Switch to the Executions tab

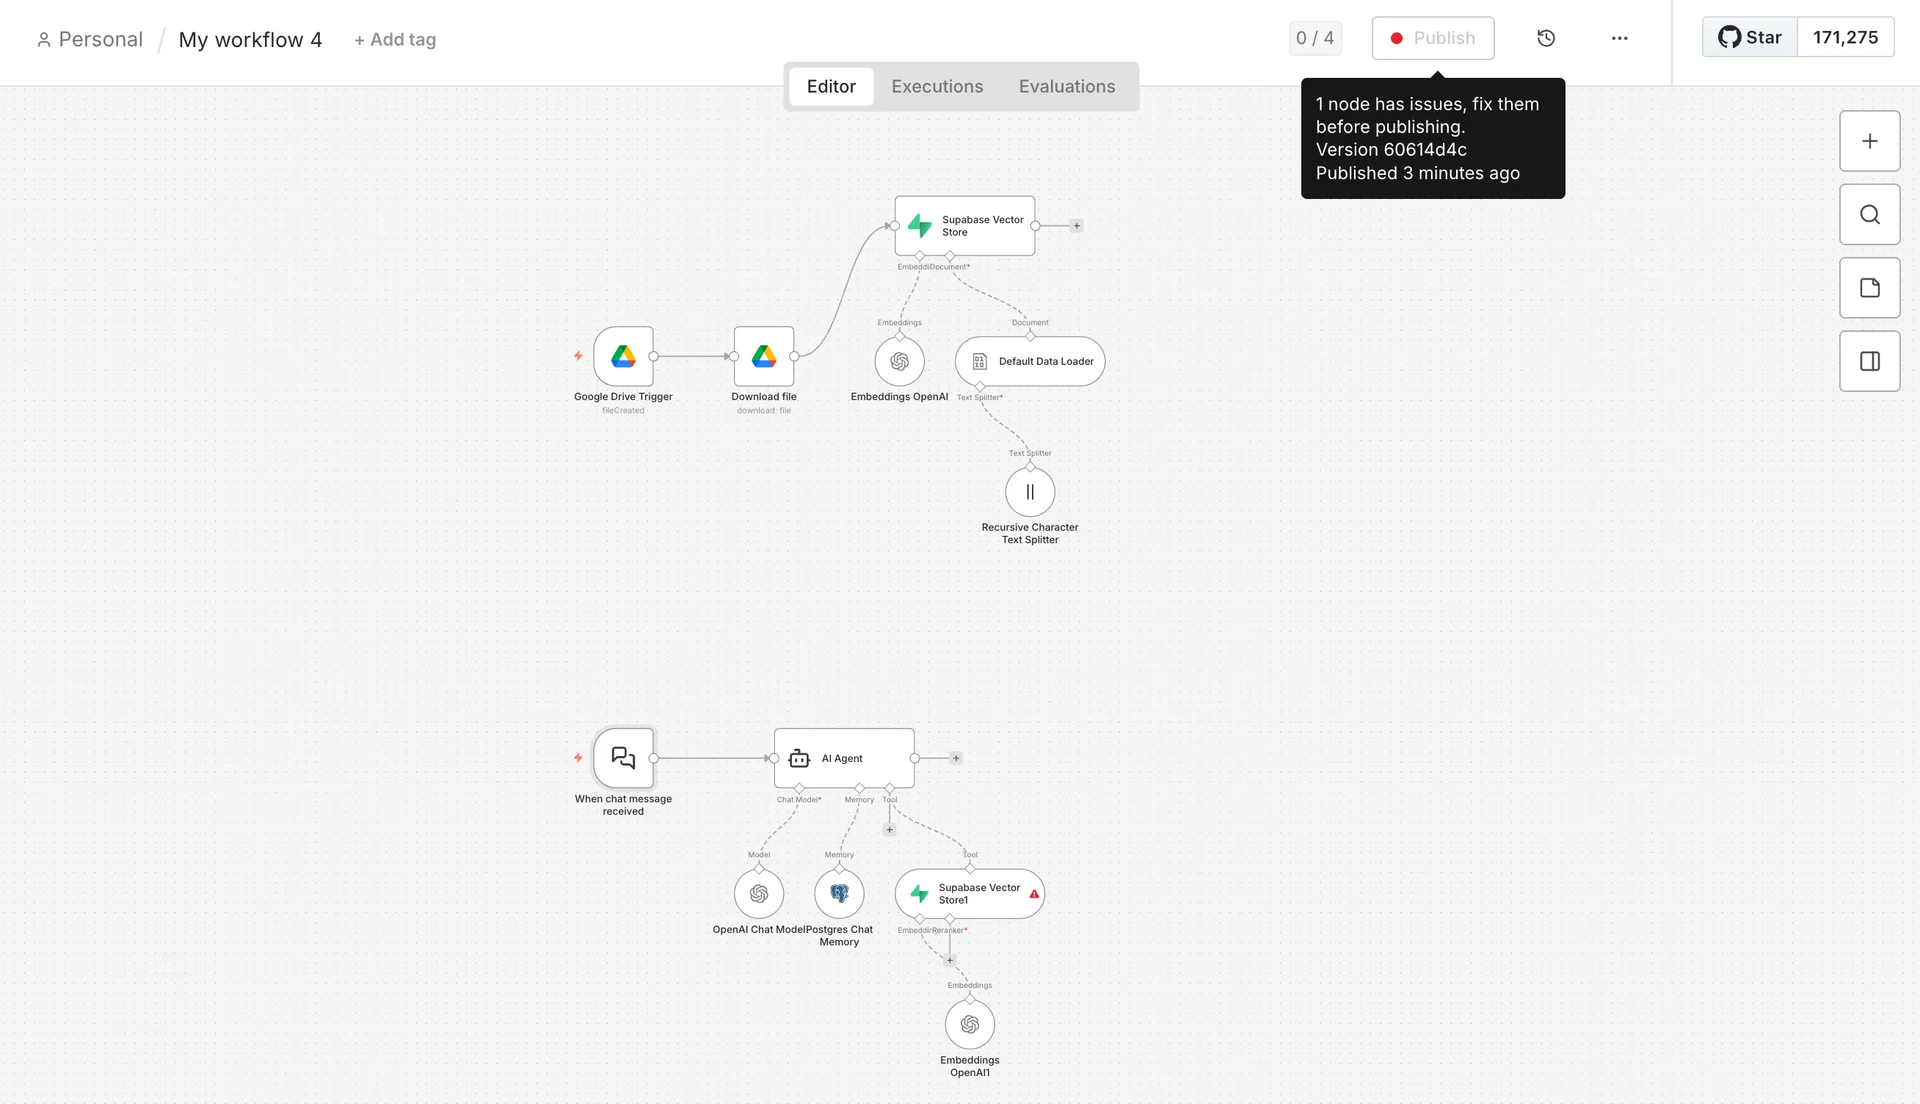click(937, 87)
